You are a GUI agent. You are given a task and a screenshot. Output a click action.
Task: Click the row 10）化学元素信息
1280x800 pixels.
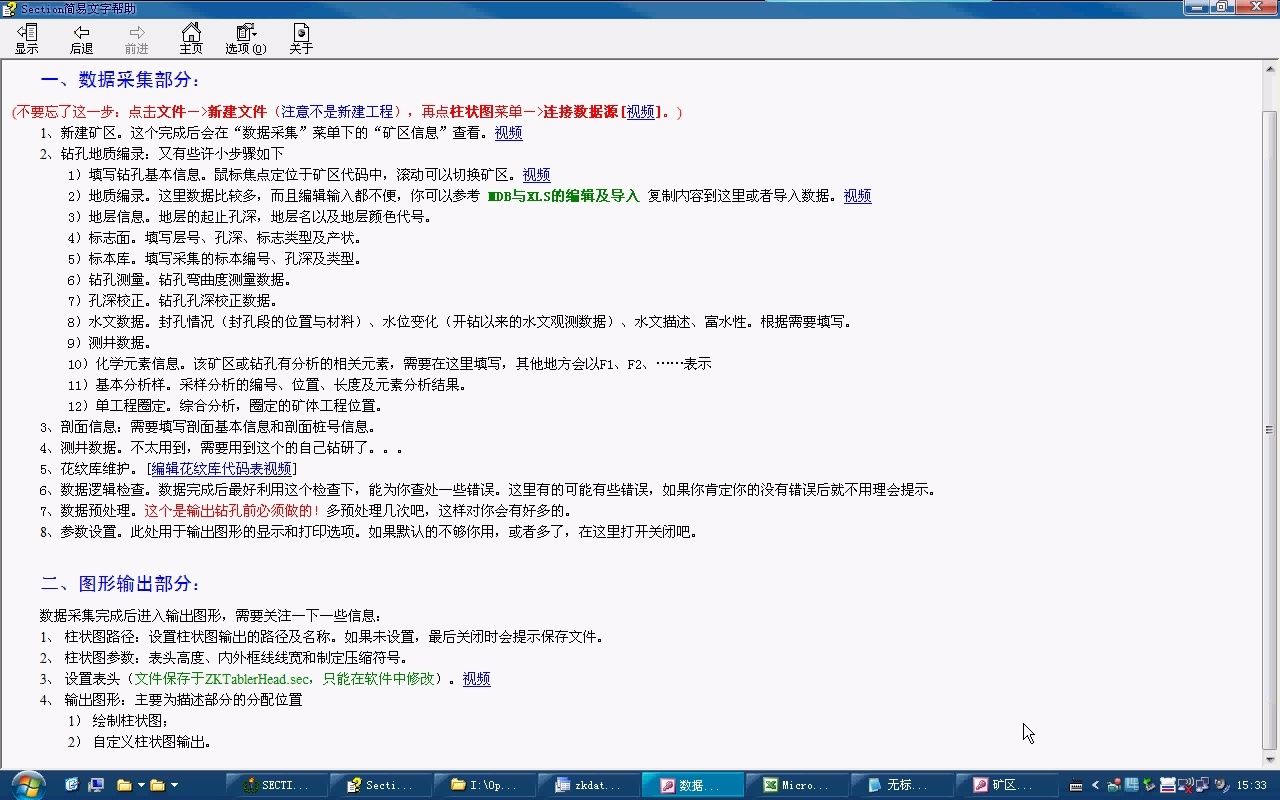(x=389, y=364)
